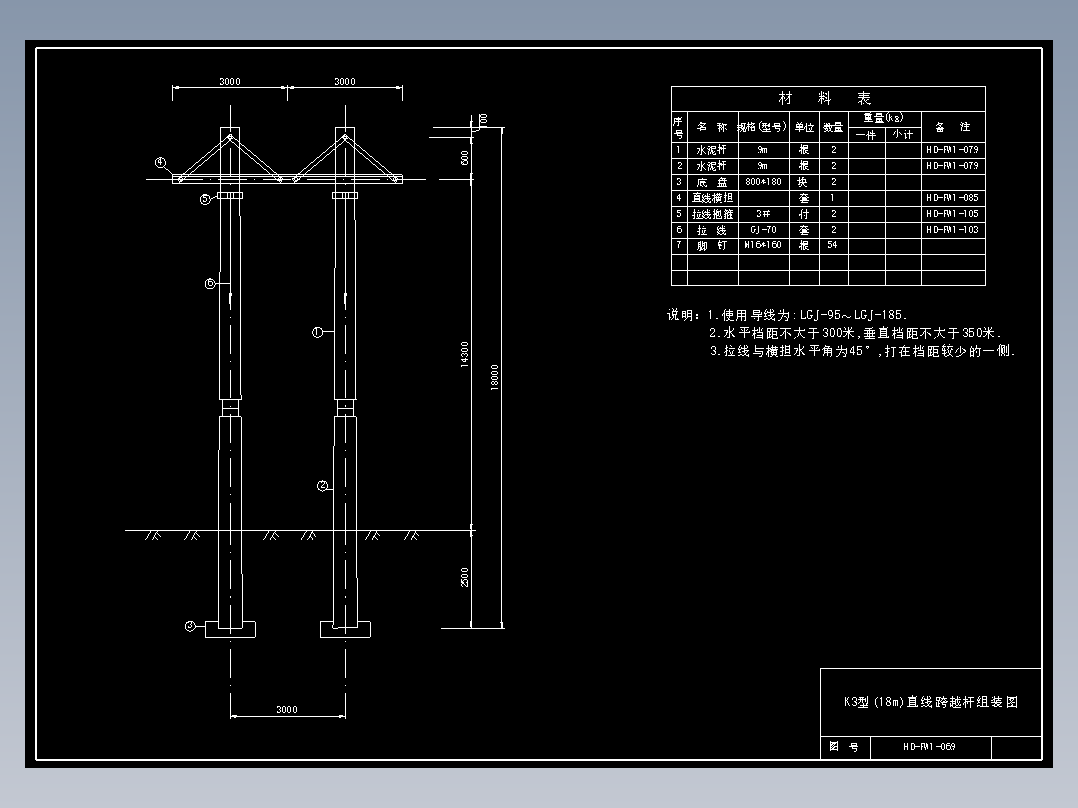Click the top-right '3000' dimension
The width and height of the screenshot is (1078, 808).
click(x=344, y=81)
